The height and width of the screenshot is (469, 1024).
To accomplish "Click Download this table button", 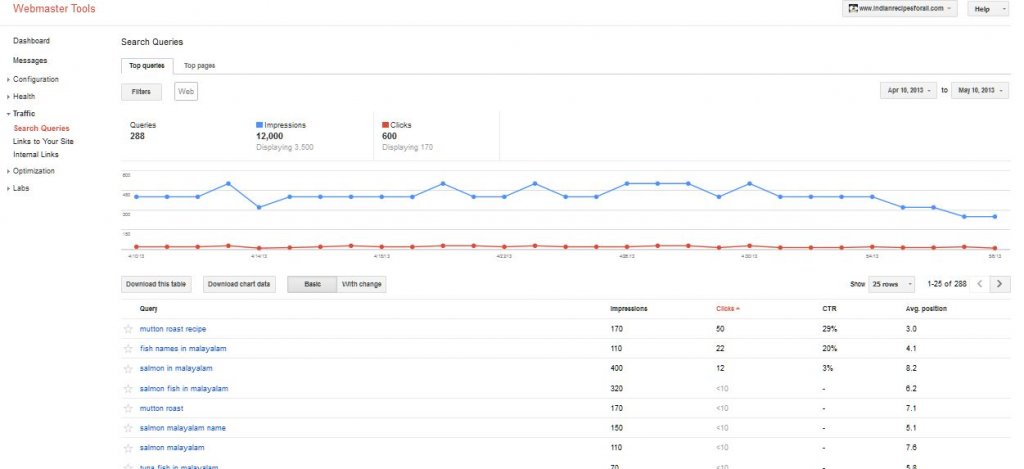I will [x=156, y=284].
